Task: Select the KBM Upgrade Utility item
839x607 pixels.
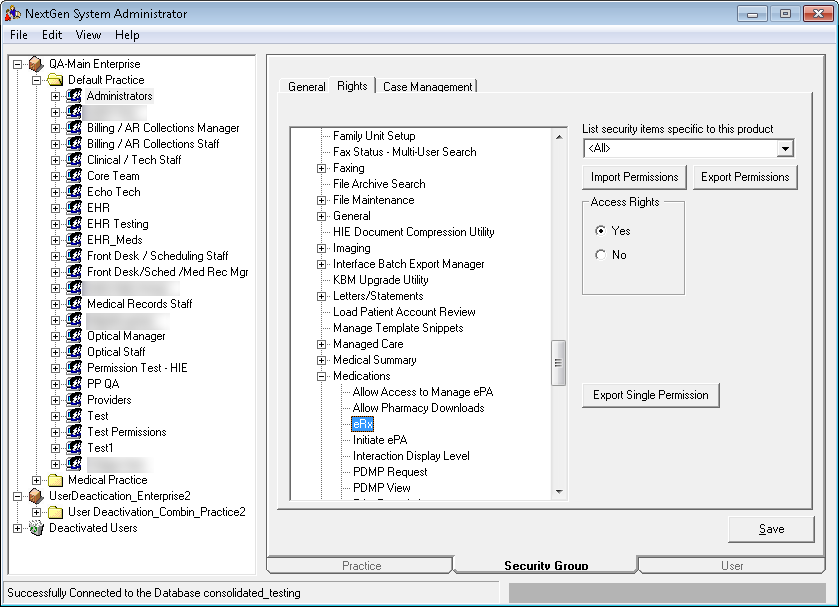Action: 380,280
